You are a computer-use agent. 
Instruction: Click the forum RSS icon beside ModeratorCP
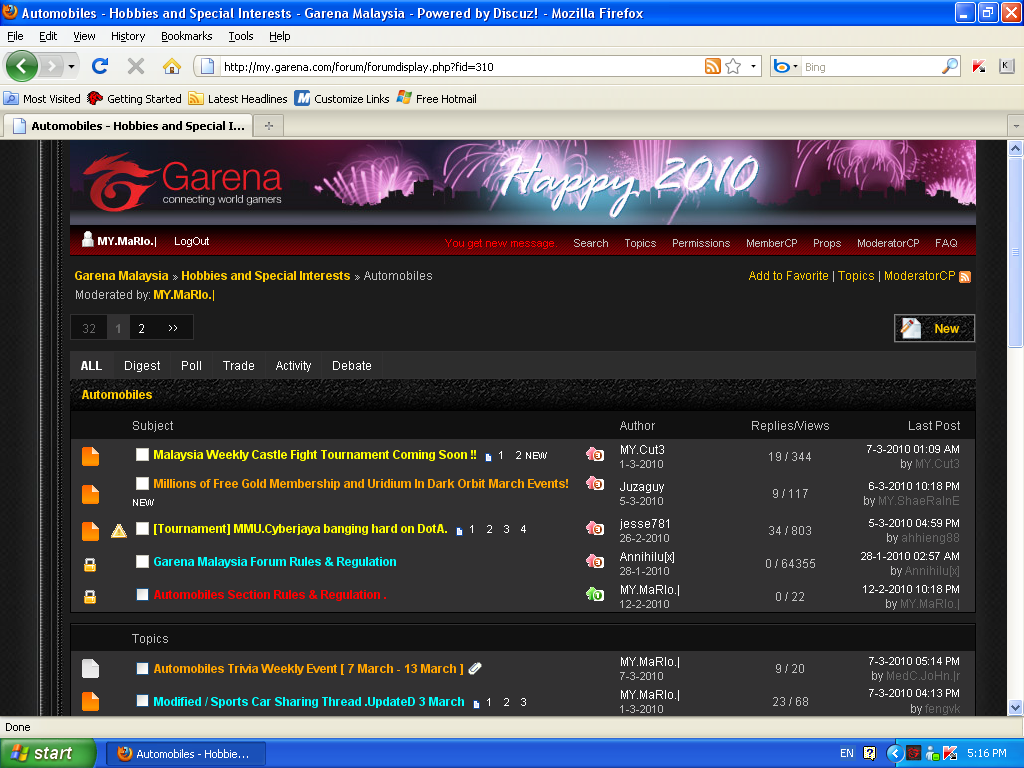(965, 277)
